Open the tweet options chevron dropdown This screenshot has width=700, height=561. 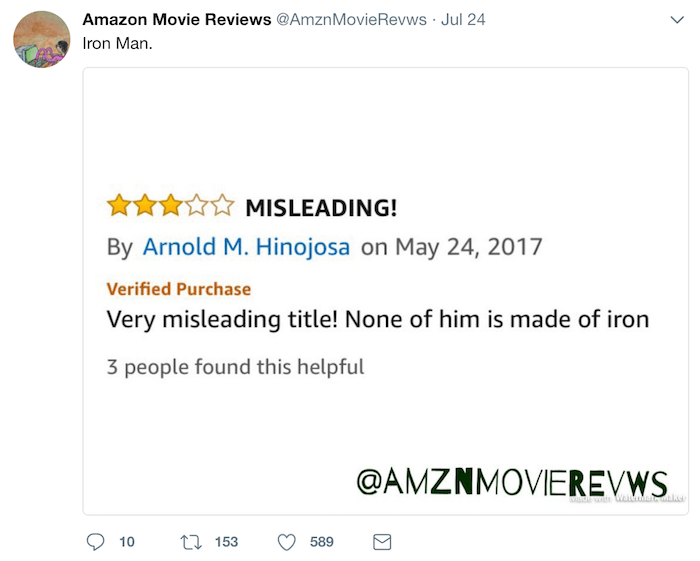677,20
